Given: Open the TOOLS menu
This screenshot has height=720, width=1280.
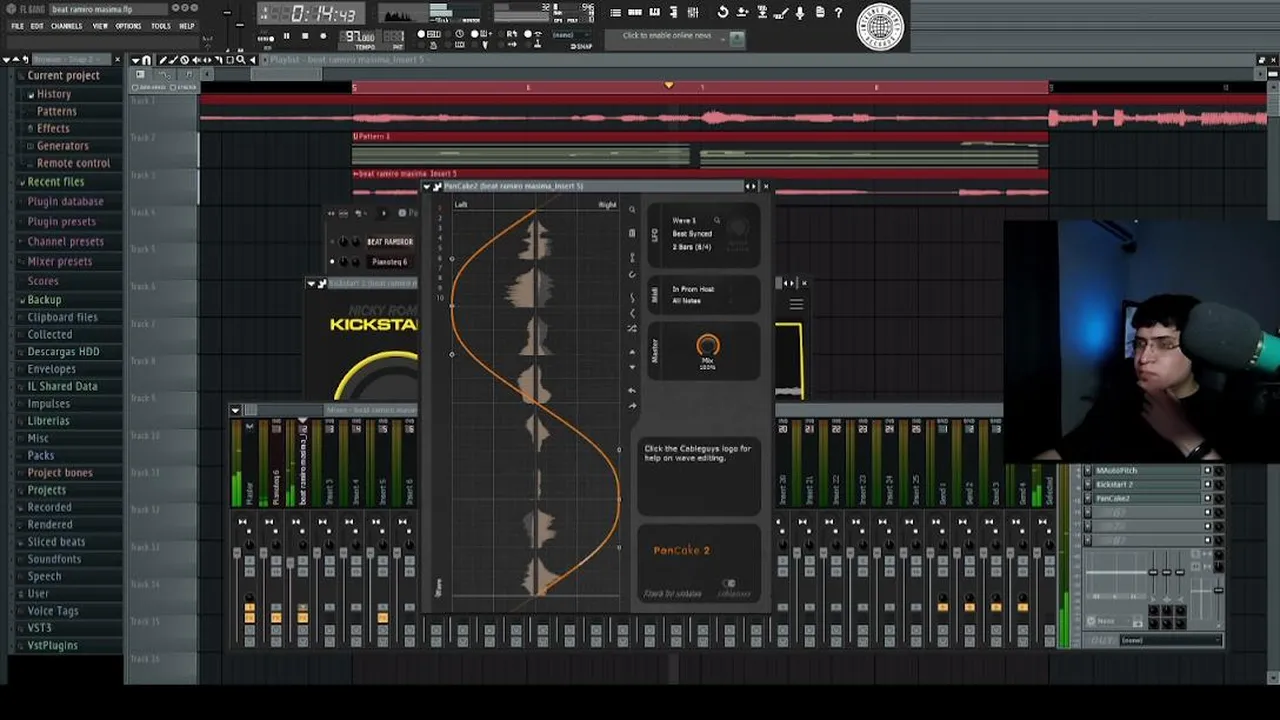Looking at the screenshot, I should pos(161,26).
